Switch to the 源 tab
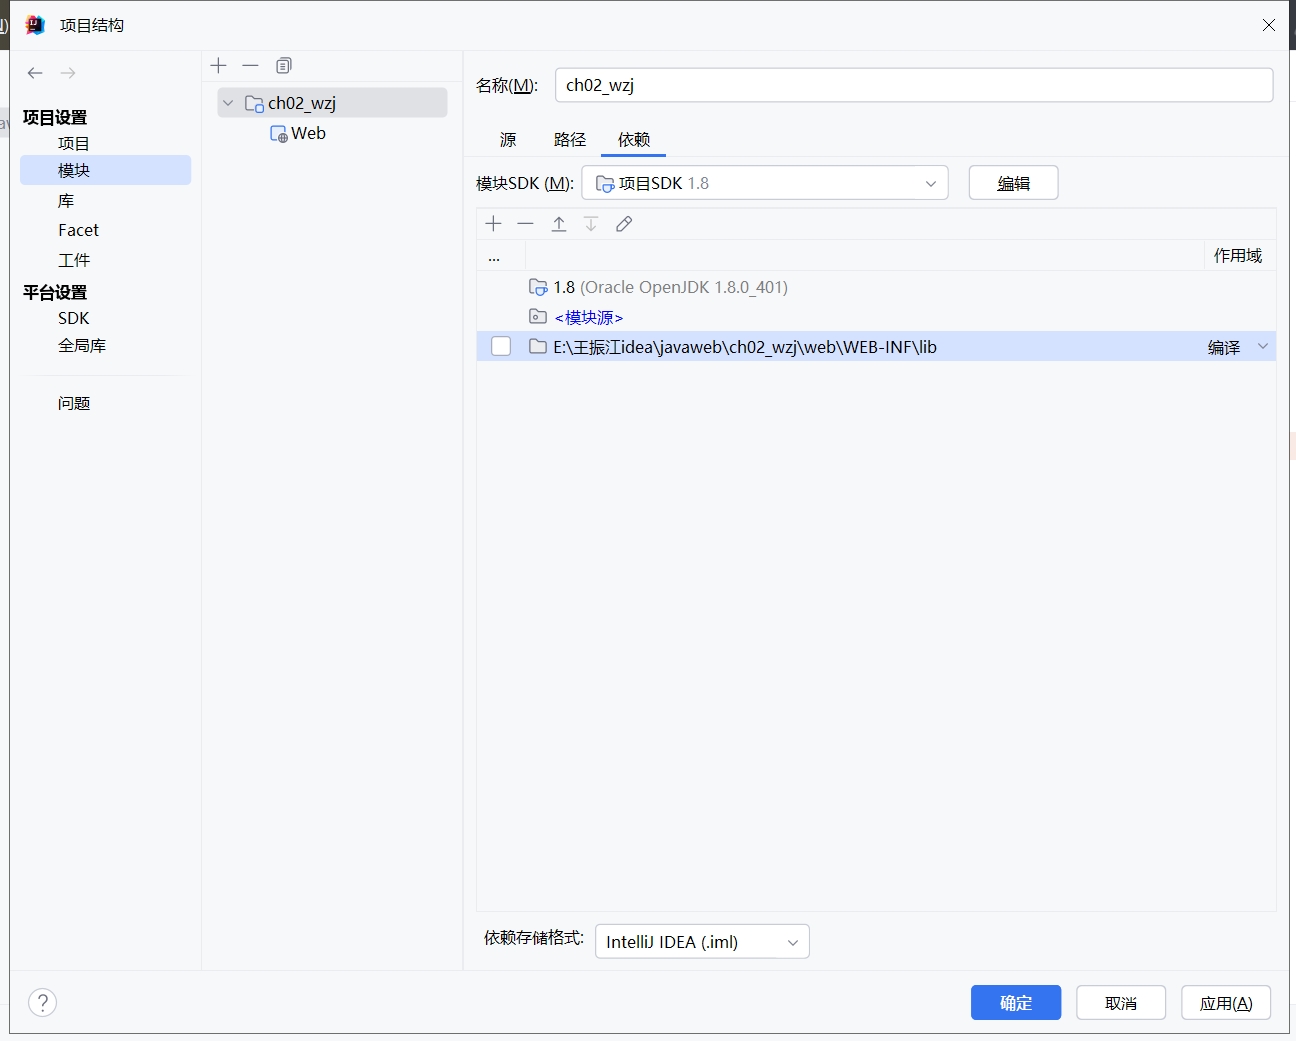 pos(508,140)
